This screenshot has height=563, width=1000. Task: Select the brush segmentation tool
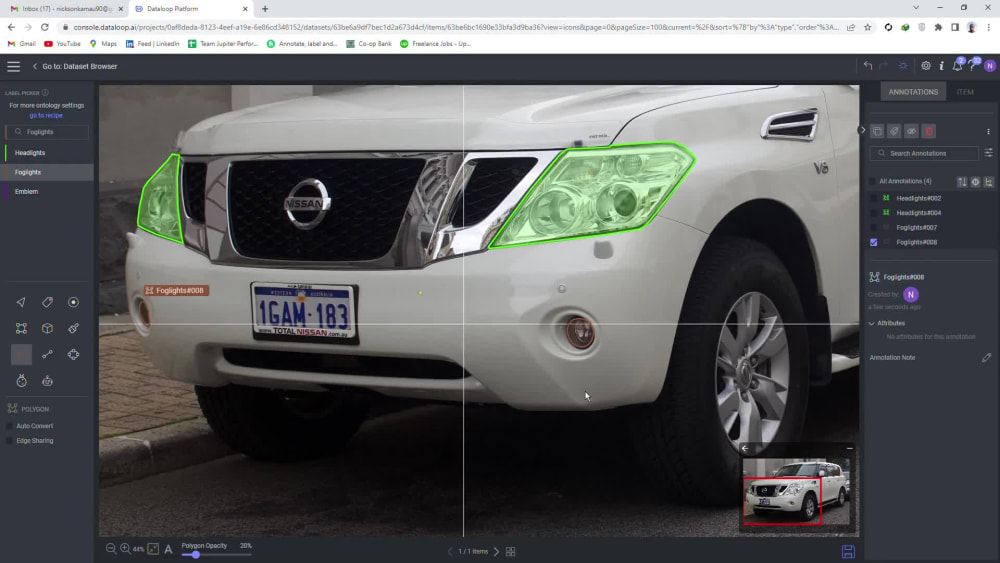pyautogui.click(x=73, y=328)
